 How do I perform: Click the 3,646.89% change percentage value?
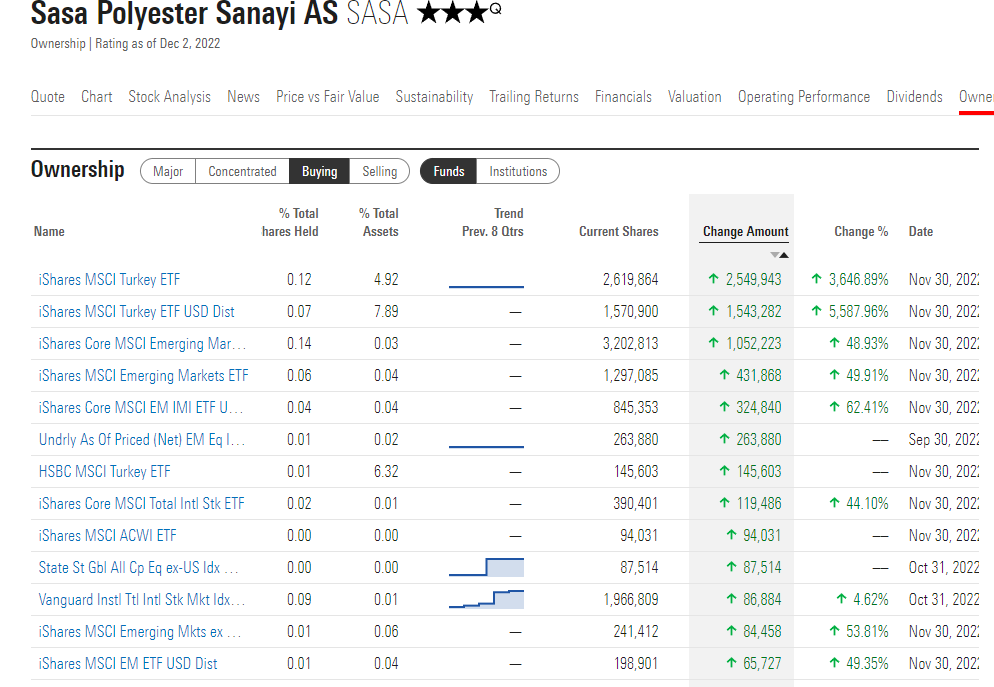pos(858,279)
